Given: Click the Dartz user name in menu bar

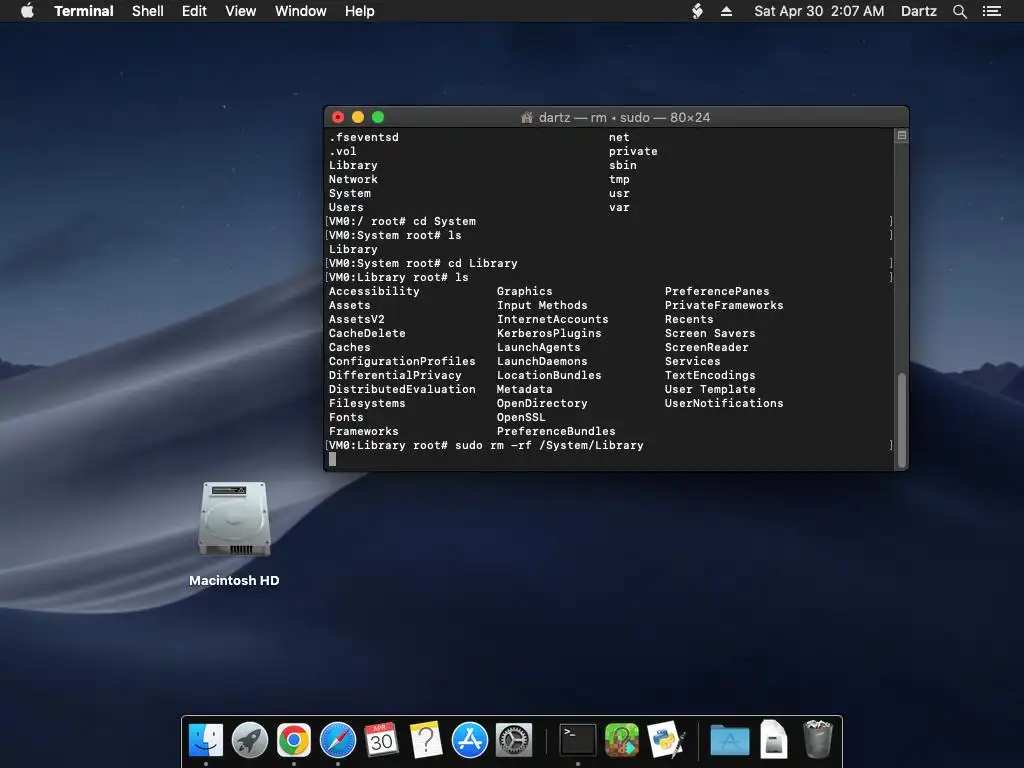Looking at the screenshot, I should coord(919,11).
